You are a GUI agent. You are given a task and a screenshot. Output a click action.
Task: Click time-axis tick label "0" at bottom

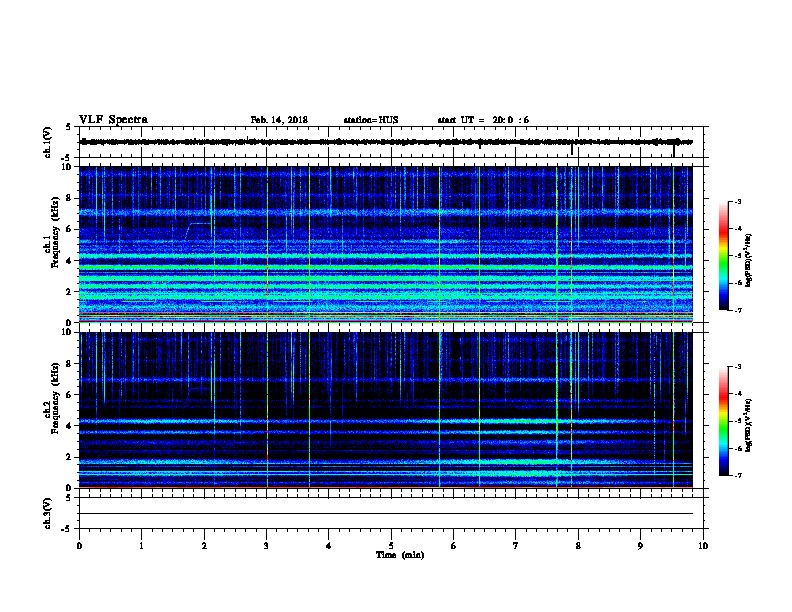click(79, 546)
